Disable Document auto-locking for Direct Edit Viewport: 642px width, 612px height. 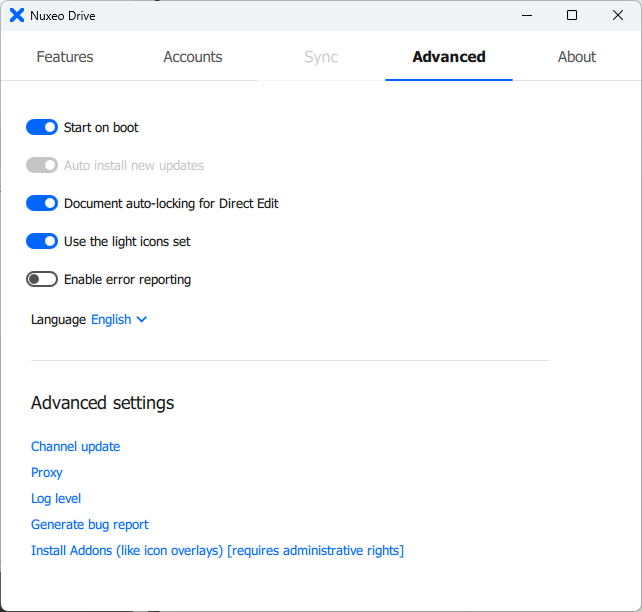coord(42,203)
